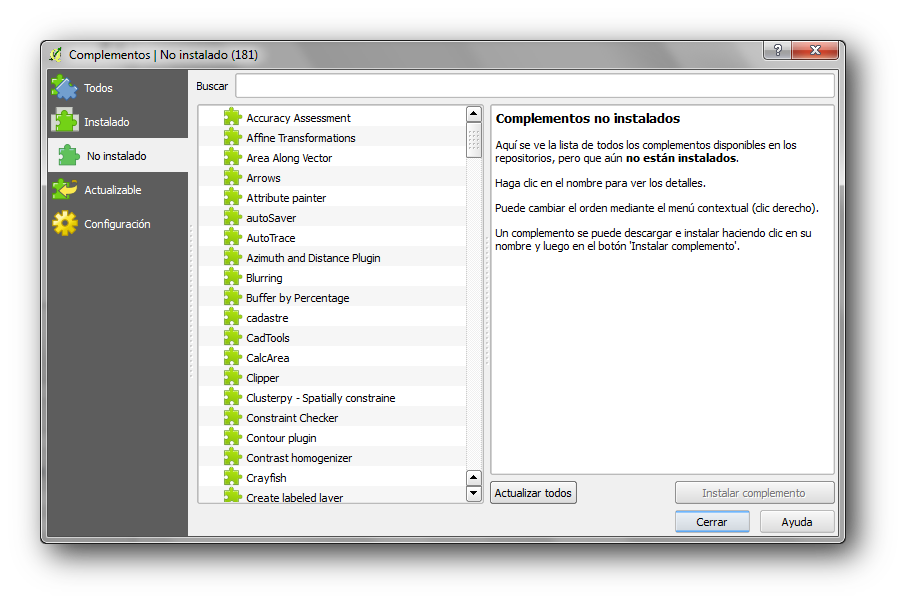This screenshot has width=906, height=604.
Task: Select the Contour plugin name
Action: [281, 438]
